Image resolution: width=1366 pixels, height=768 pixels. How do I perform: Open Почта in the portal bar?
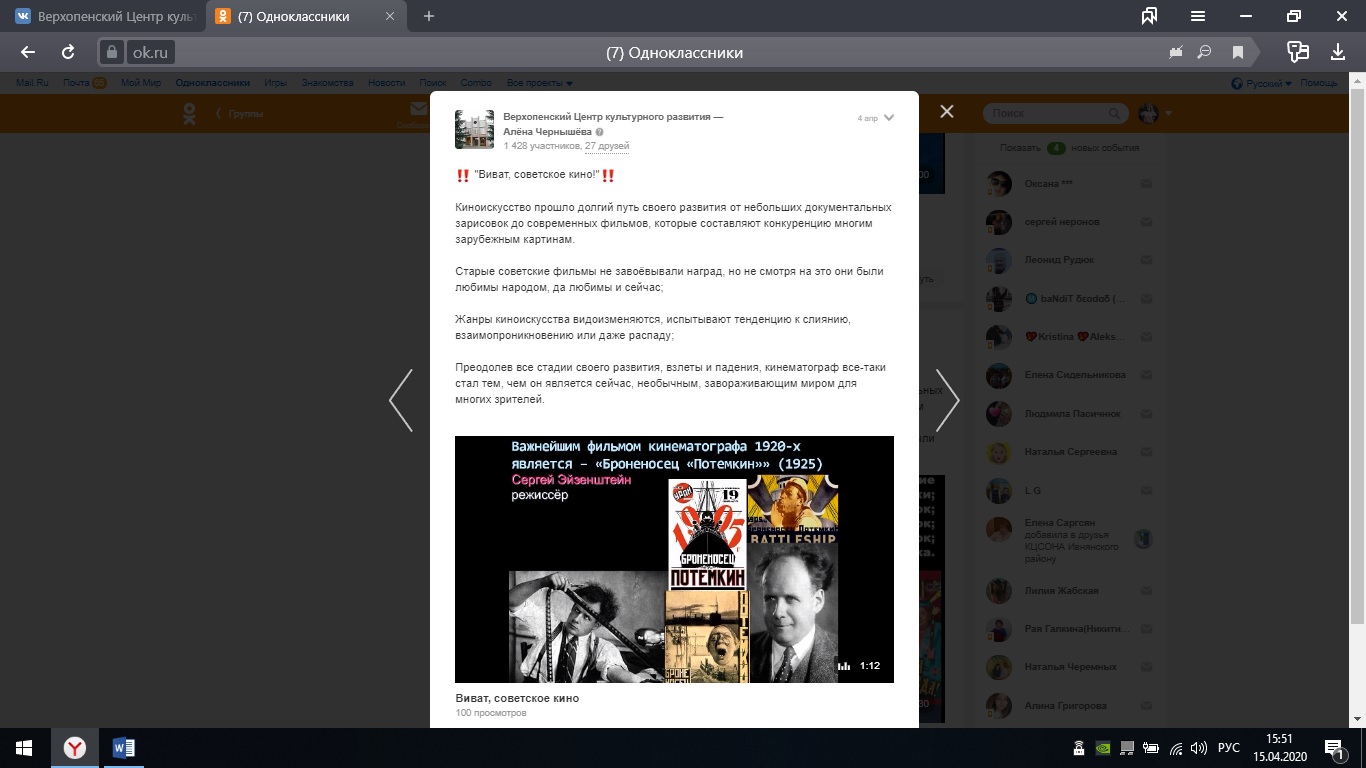pyautogui.click(x=76, y=83)
